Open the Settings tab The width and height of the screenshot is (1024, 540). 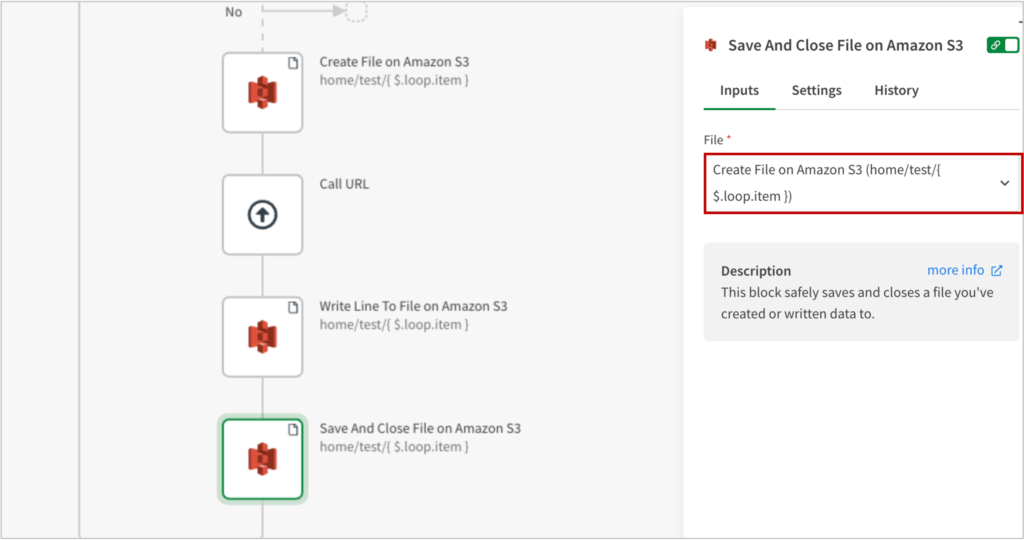pos(816,90)
